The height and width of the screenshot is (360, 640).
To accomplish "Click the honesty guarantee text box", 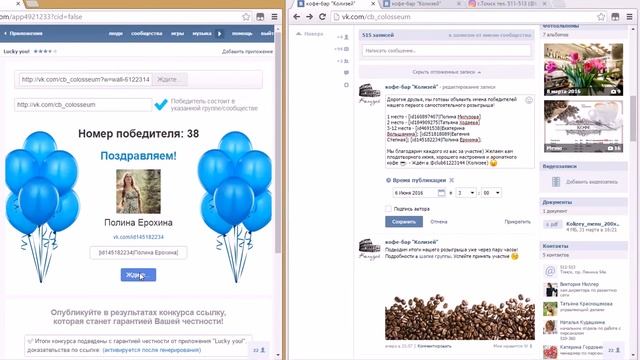I will (x=138, y=345).
